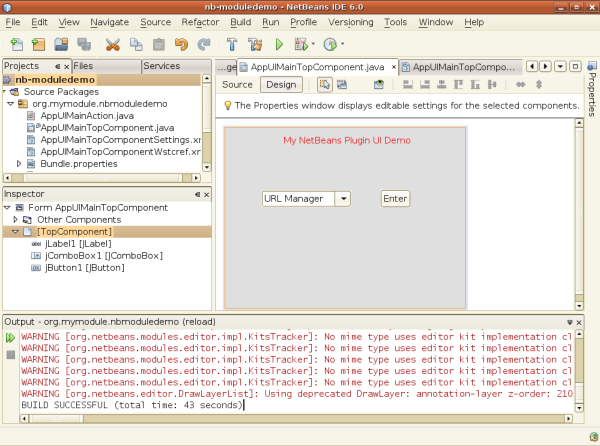Screen dimensions: 600x446
Task: Maximize the editor window button
Action: click(575, 67)
